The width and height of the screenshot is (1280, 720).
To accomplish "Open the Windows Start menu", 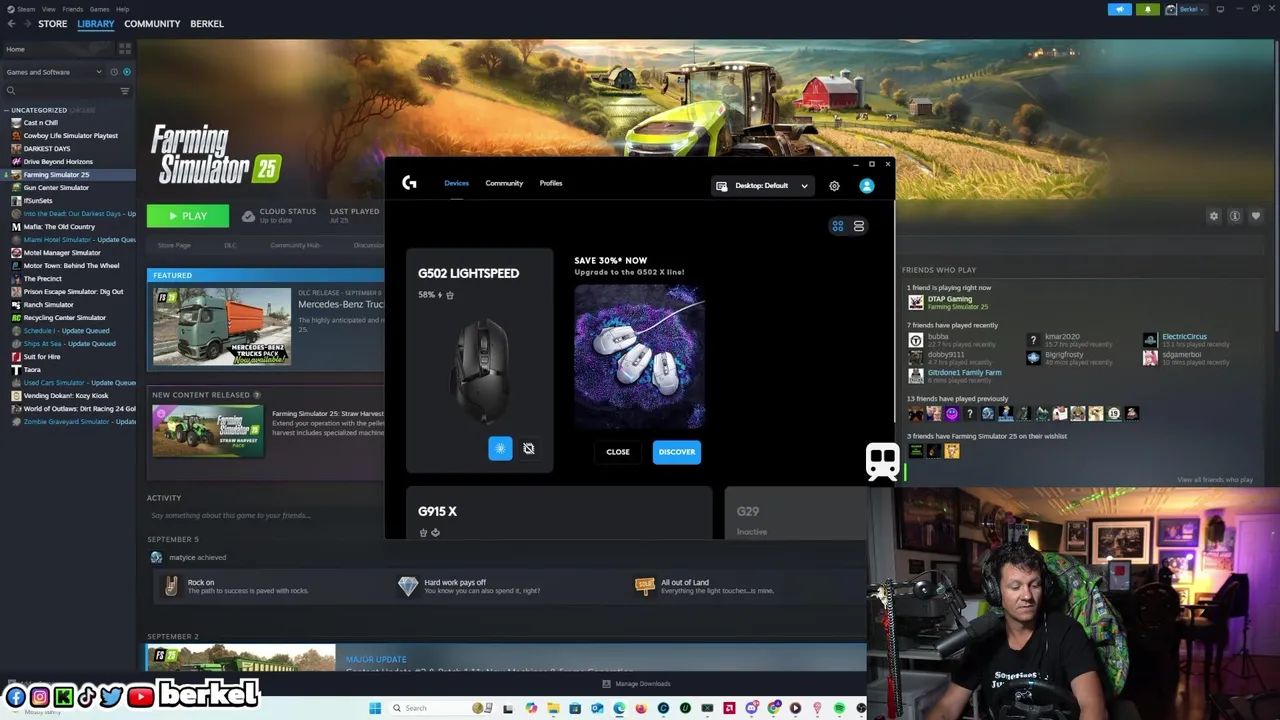I will (x=375, y=708).
